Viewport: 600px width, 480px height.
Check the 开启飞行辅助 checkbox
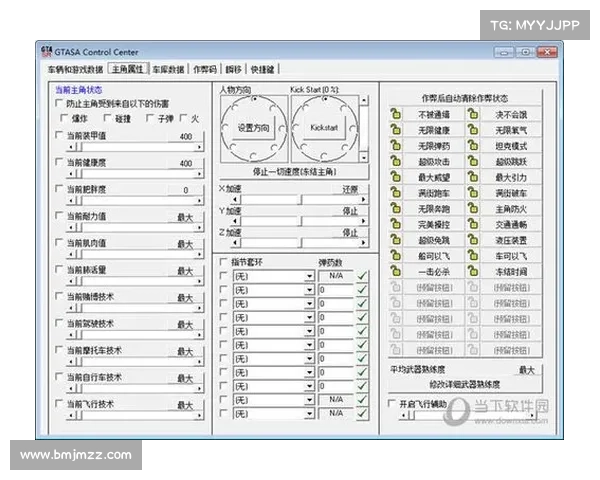[392, 404]
